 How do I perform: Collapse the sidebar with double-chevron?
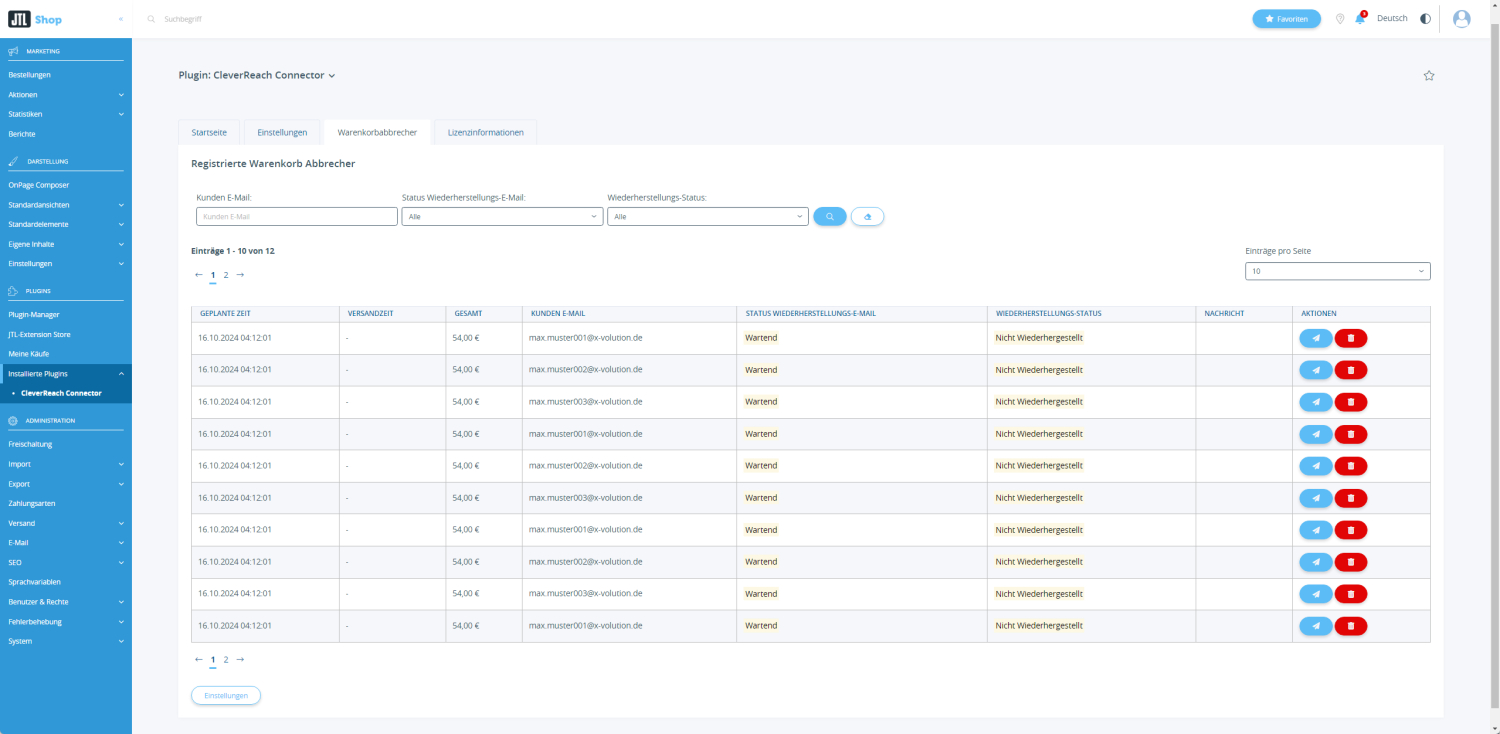click(120, 19)
